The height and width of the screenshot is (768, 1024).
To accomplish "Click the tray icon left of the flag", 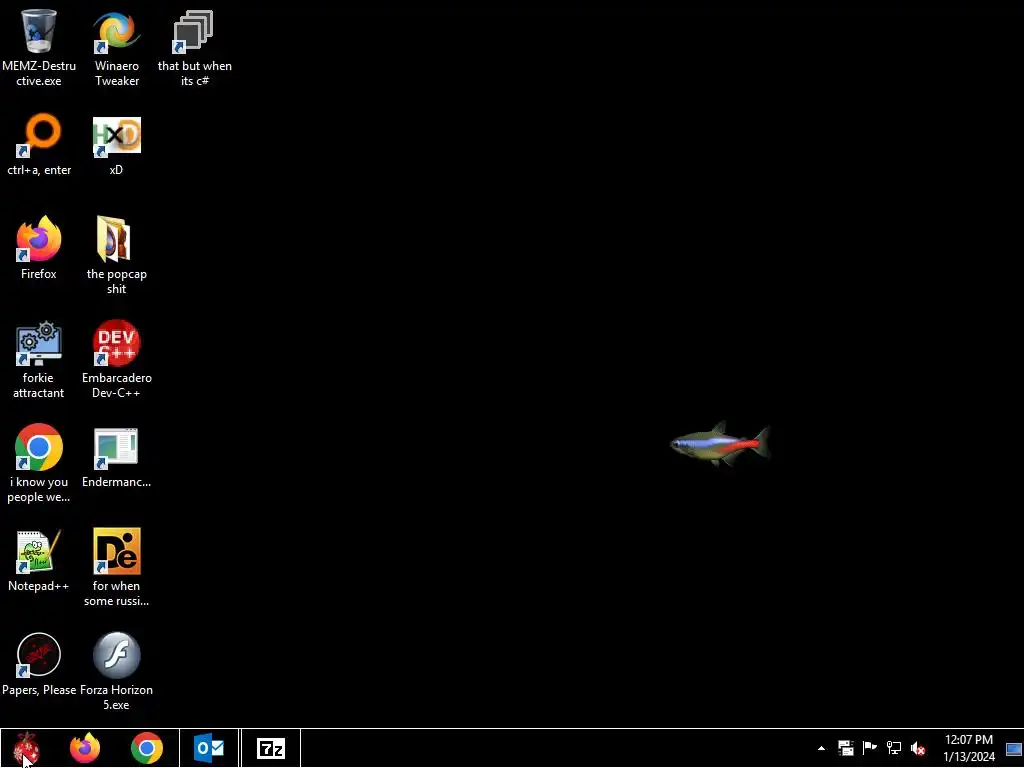I will click(846, 748).
